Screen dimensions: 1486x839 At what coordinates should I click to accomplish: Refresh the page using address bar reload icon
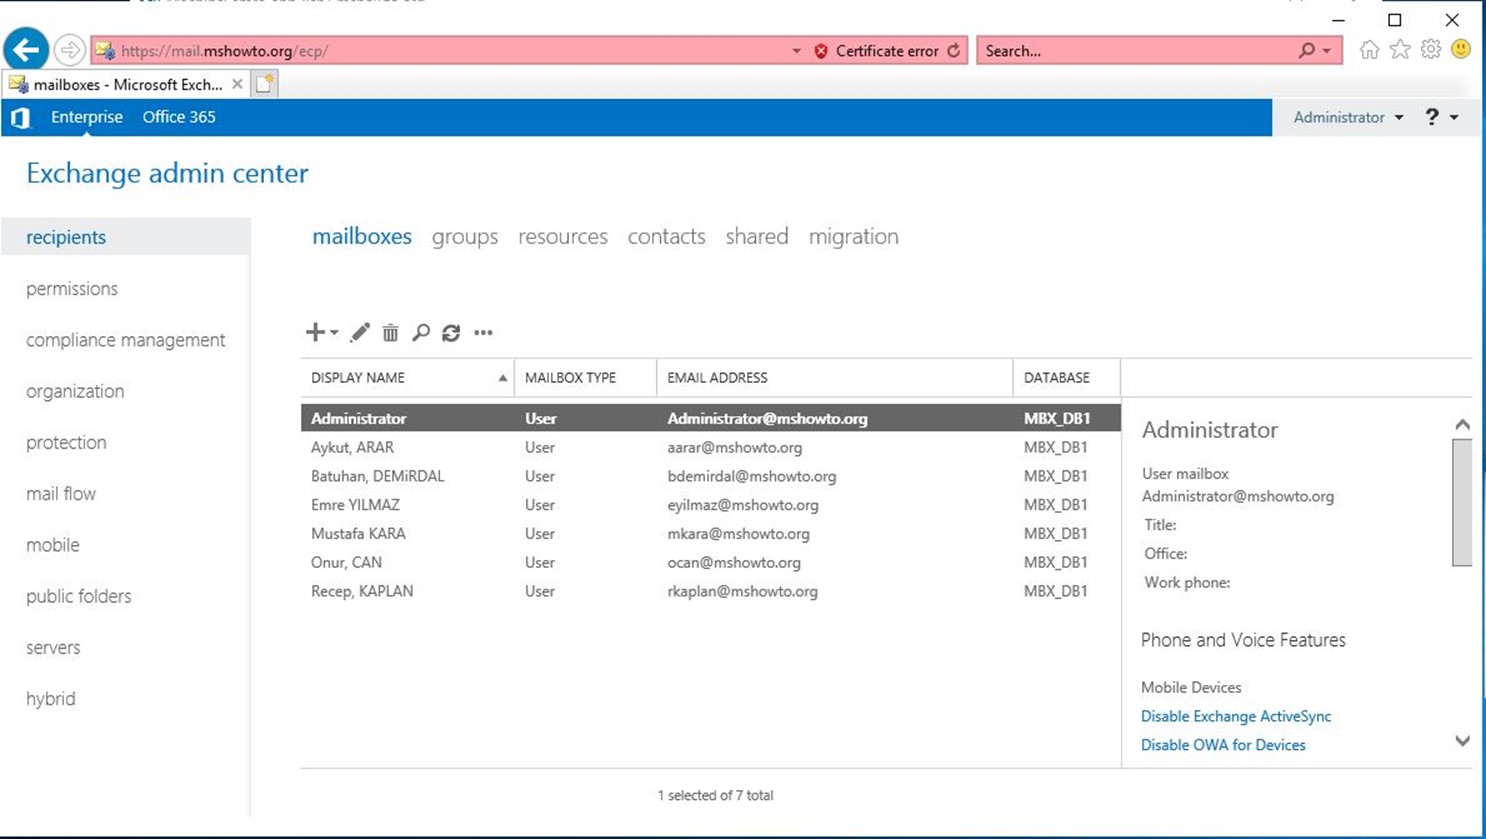(954, 50)
